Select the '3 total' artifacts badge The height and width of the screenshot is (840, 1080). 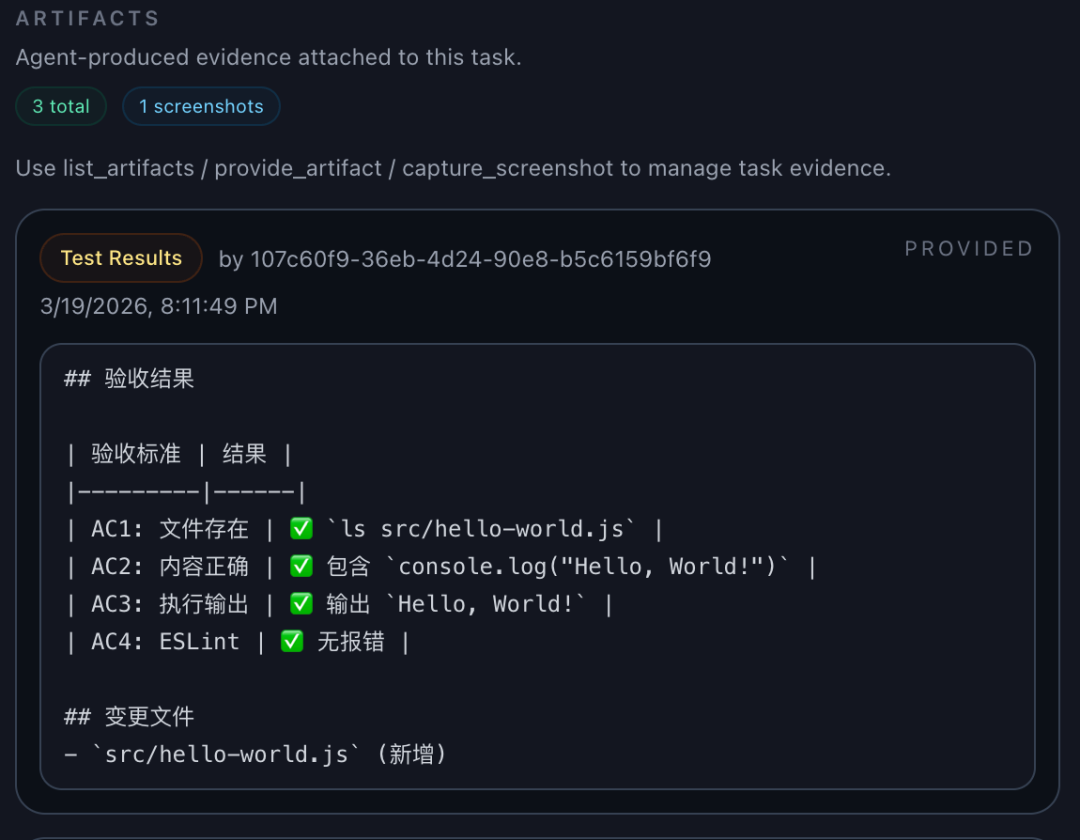pos(61,107)
